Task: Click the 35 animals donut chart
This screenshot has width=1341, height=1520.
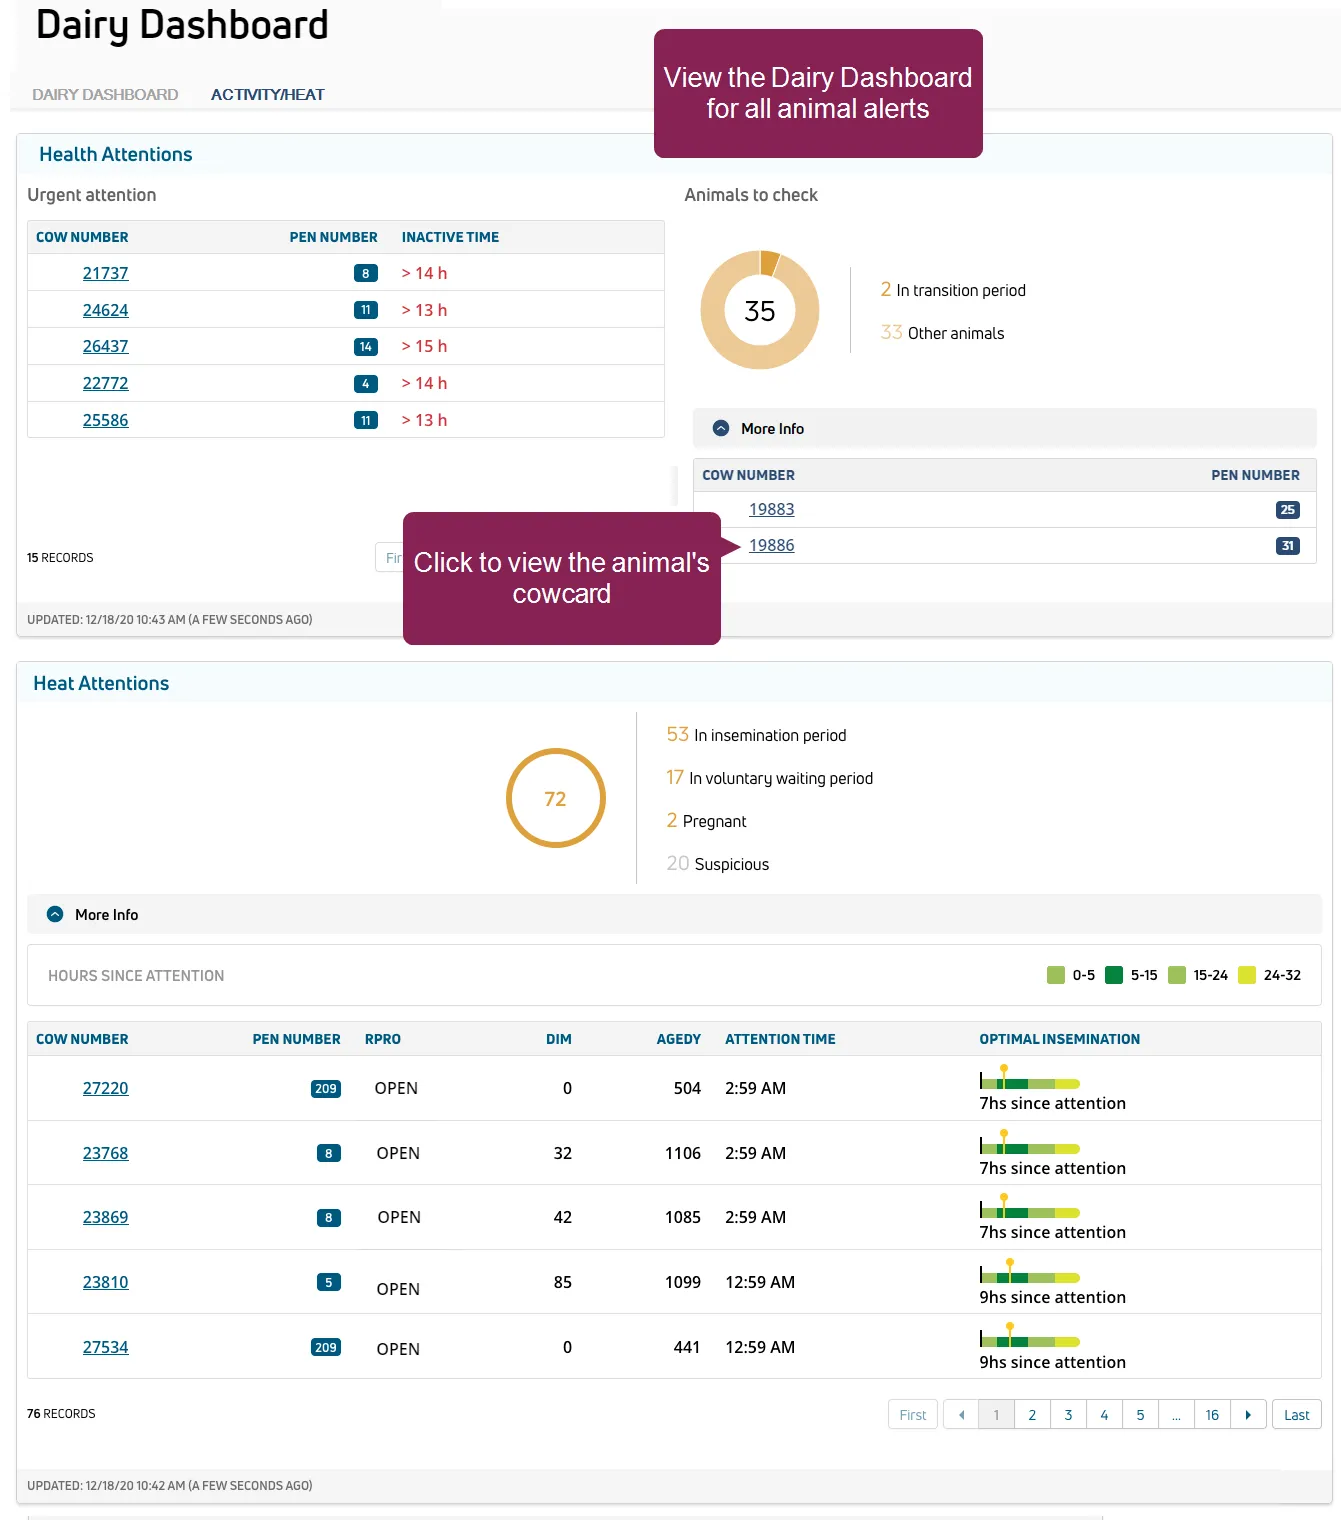Action: tap(760, 310)
